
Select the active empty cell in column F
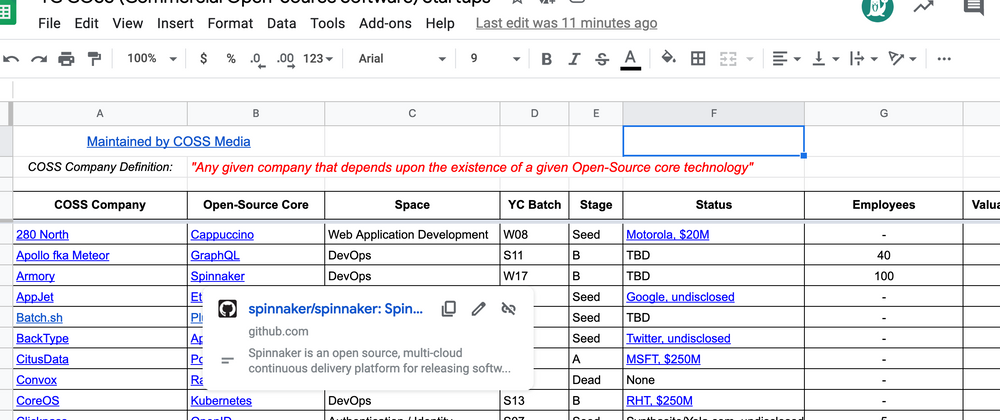pyautogui.click(x=713, y=141)
